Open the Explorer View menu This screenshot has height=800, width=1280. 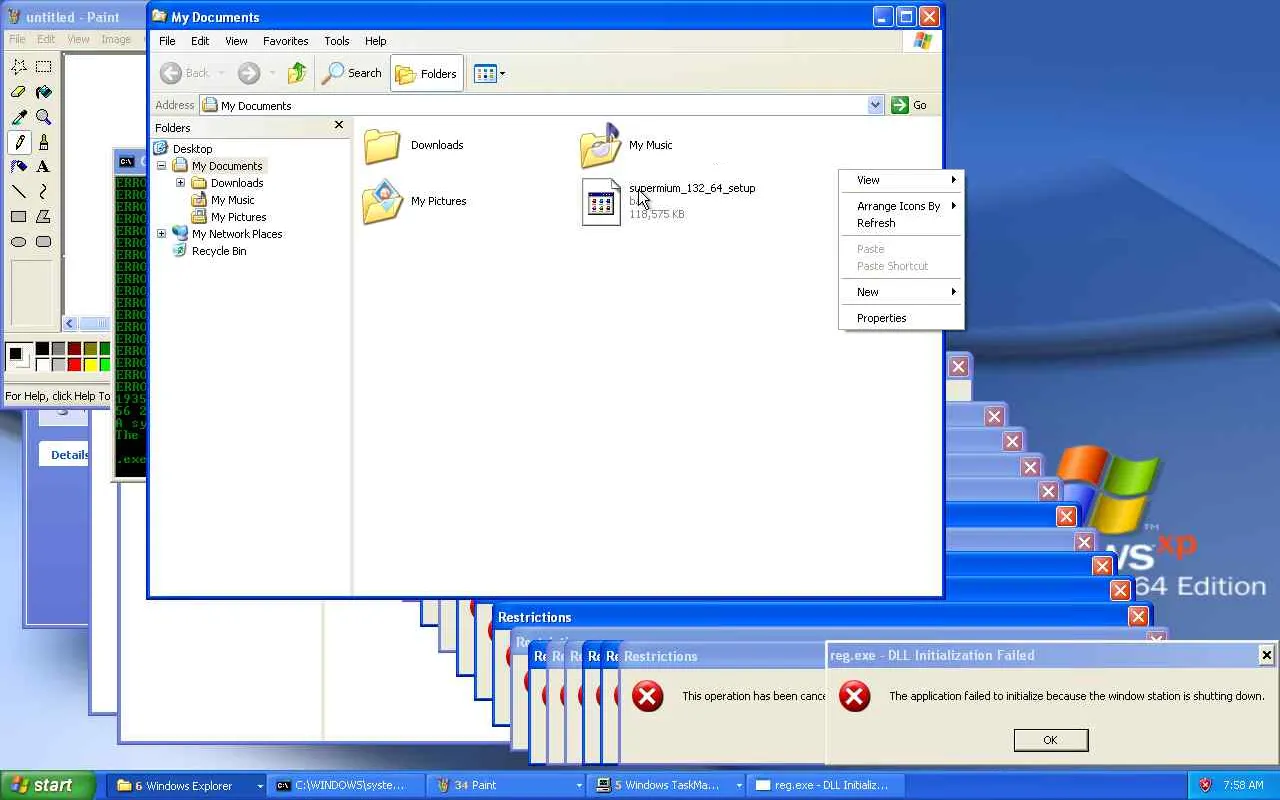coord(236,41)
